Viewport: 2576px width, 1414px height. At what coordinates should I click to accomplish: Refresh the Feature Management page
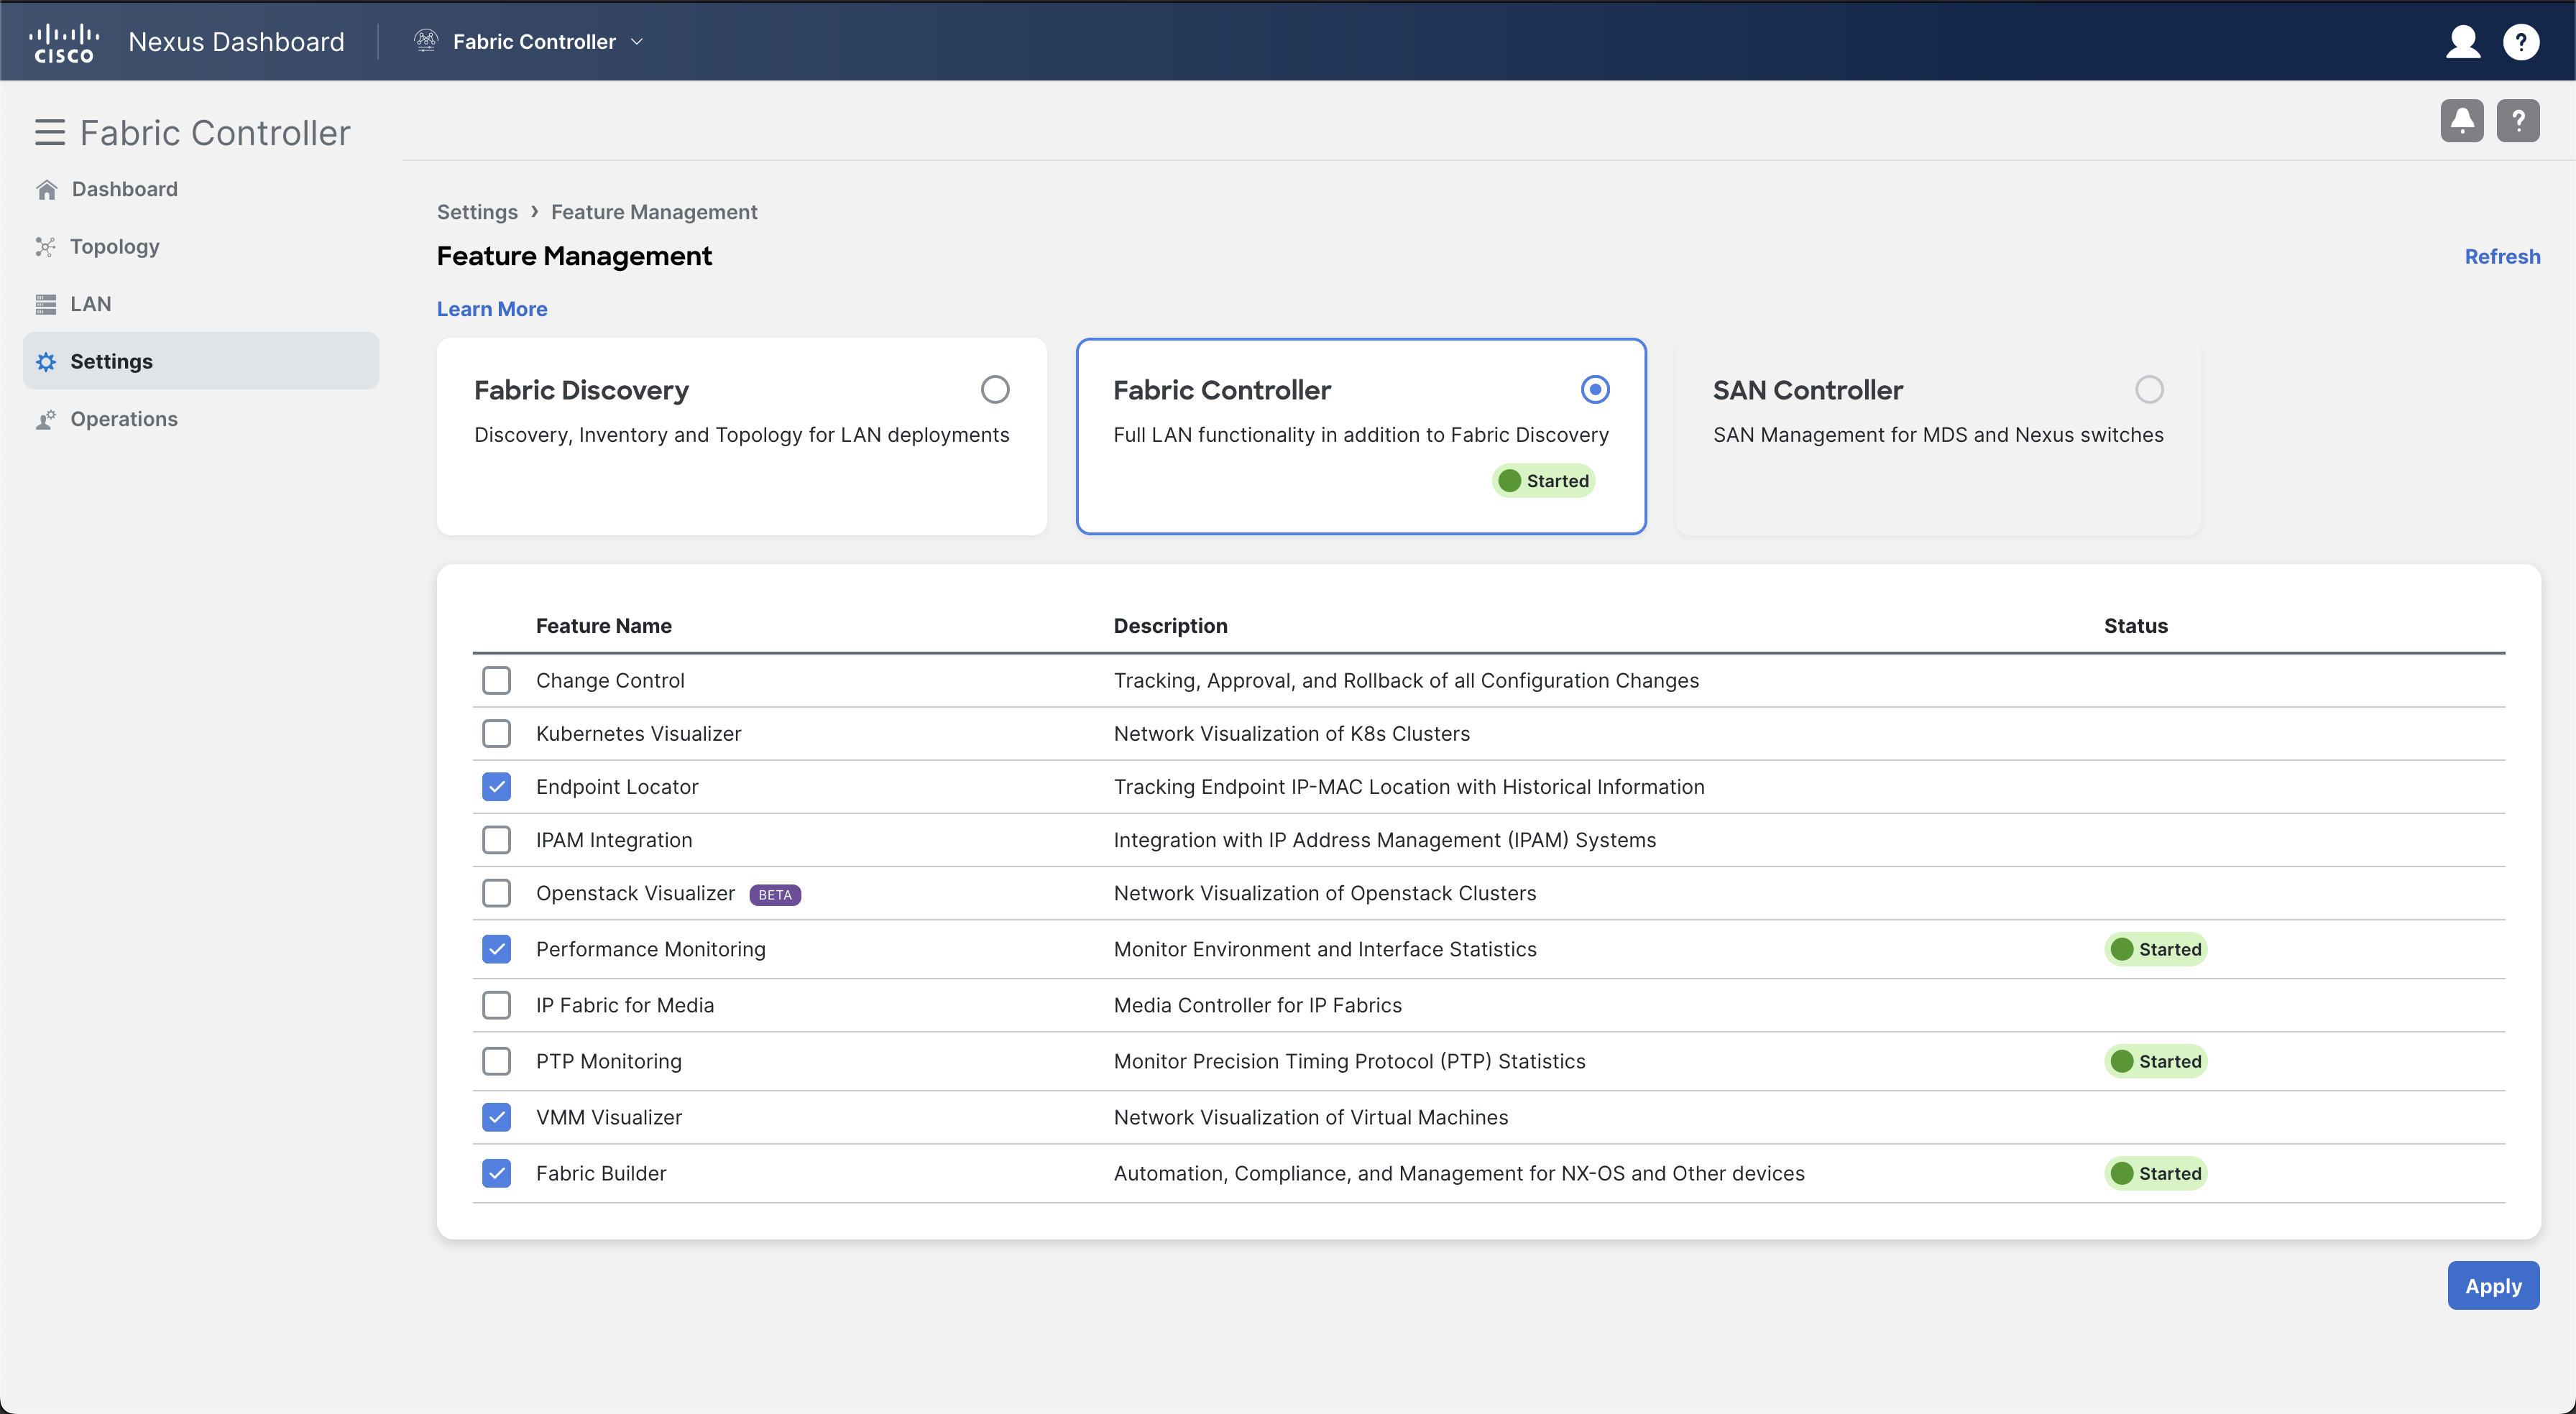(x=2502, y=256)
